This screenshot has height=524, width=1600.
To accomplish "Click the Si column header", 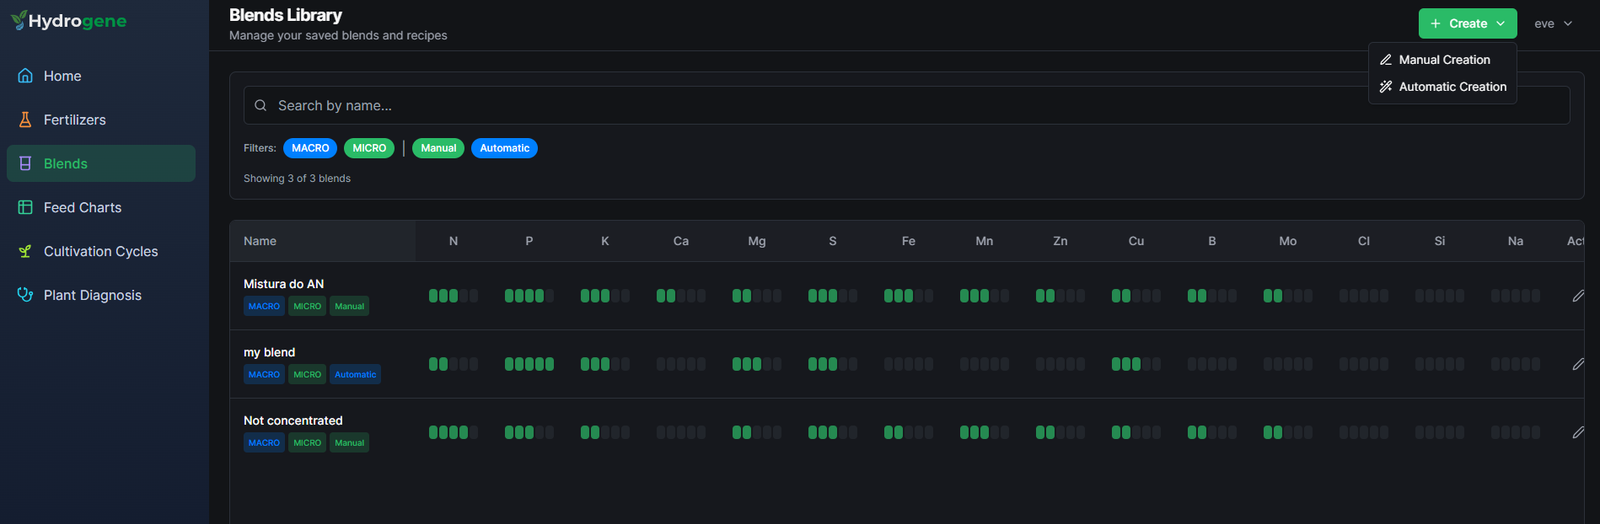I will click(1440, 241).
